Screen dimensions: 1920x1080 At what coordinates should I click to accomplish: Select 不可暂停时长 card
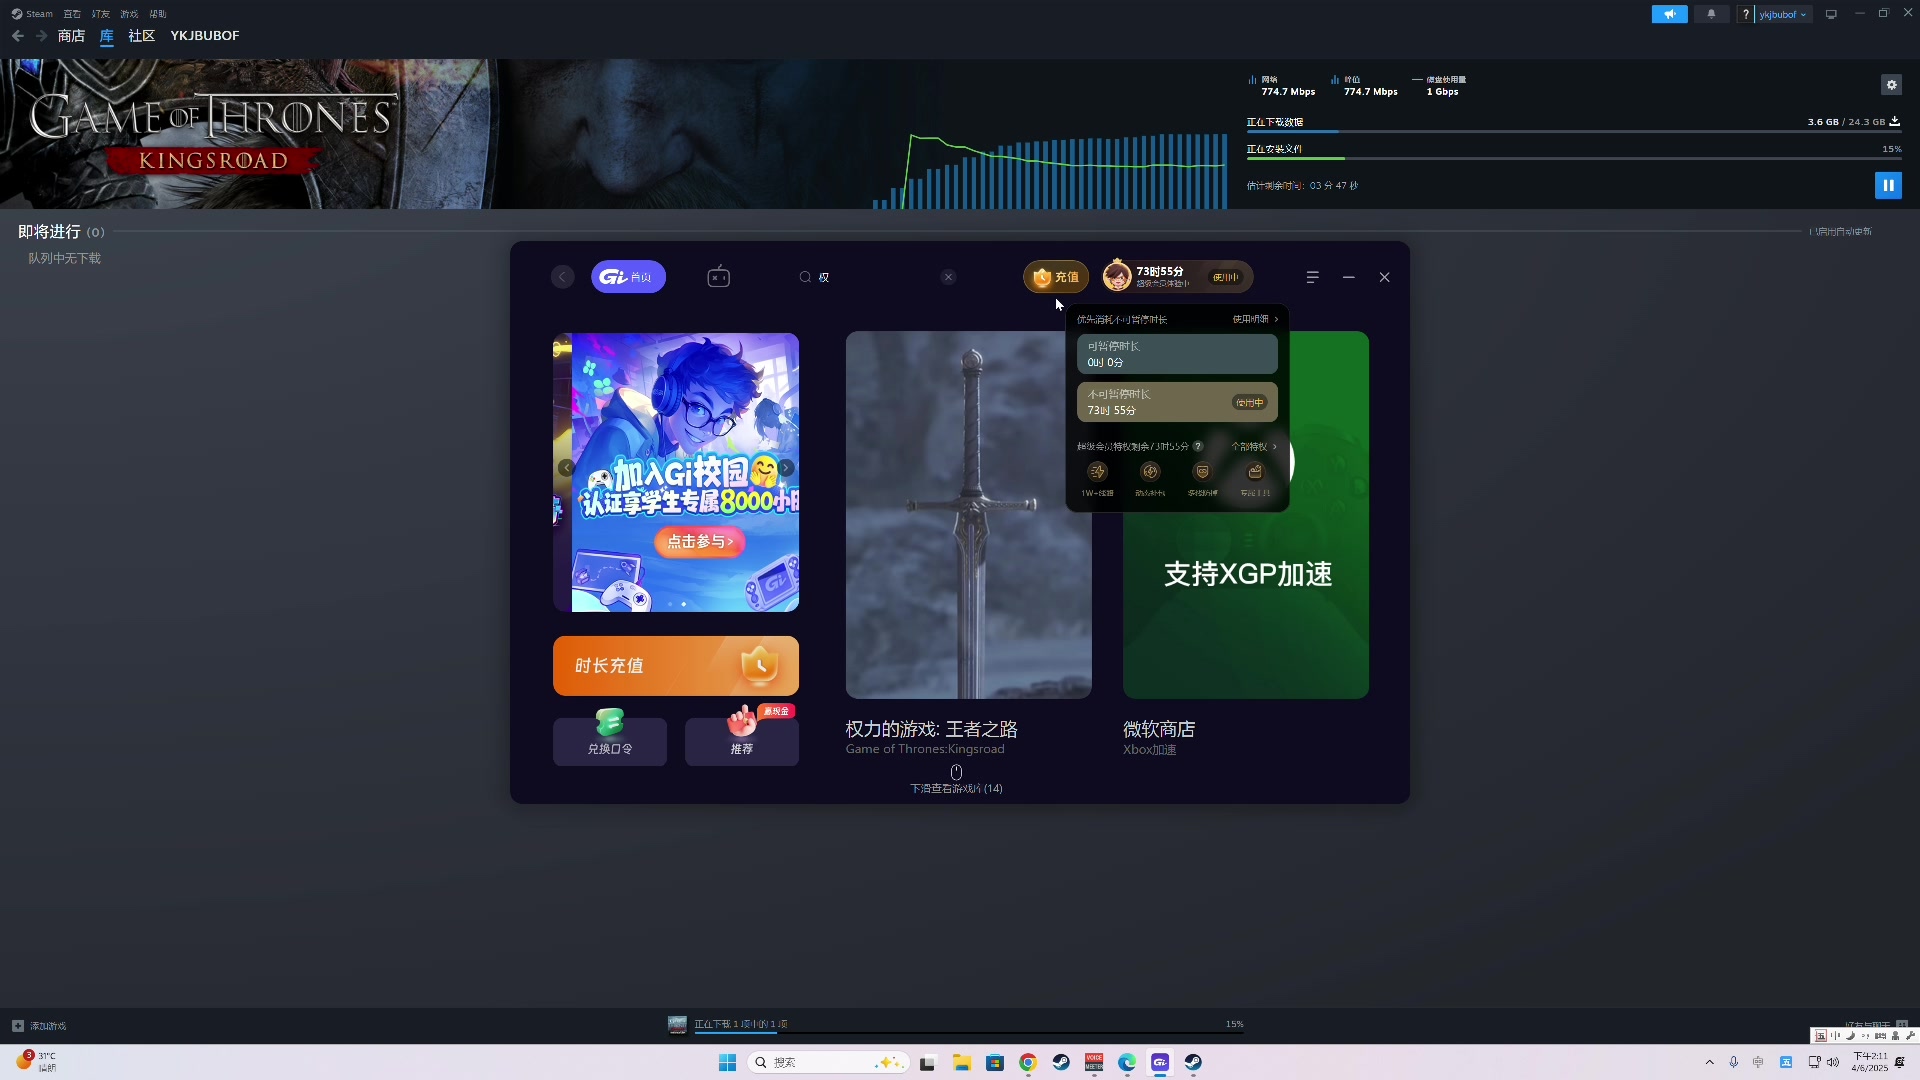1177,402
